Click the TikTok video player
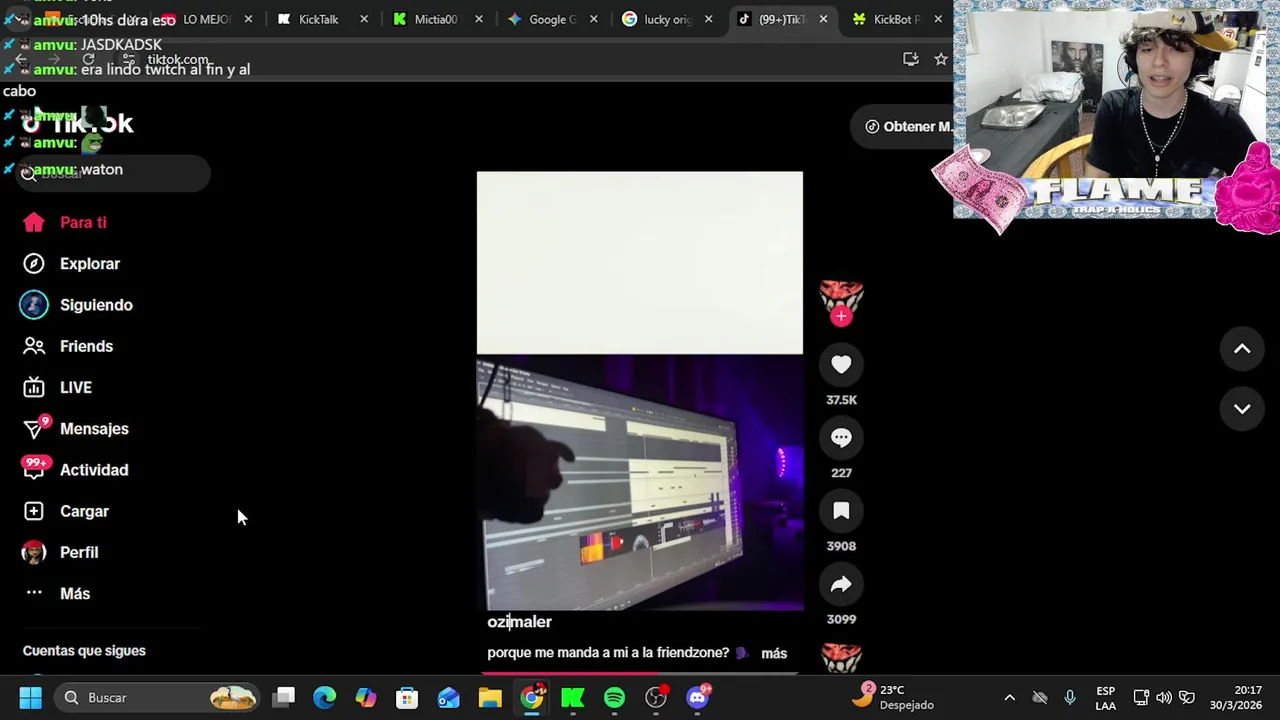The height and width of the screenshot is (720, 1280). (x=640, y=391)
